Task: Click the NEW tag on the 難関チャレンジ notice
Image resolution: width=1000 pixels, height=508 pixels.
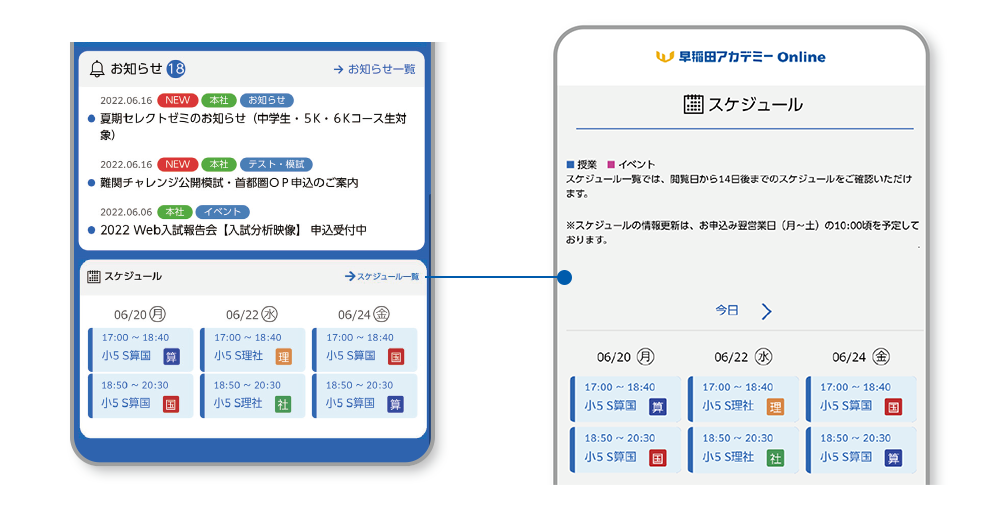Action: [178, 164]
